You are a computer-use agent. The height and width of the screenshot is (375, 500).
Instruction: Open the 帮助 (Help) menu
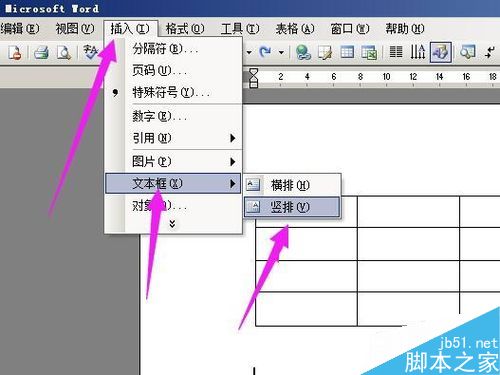click(405, 29)
